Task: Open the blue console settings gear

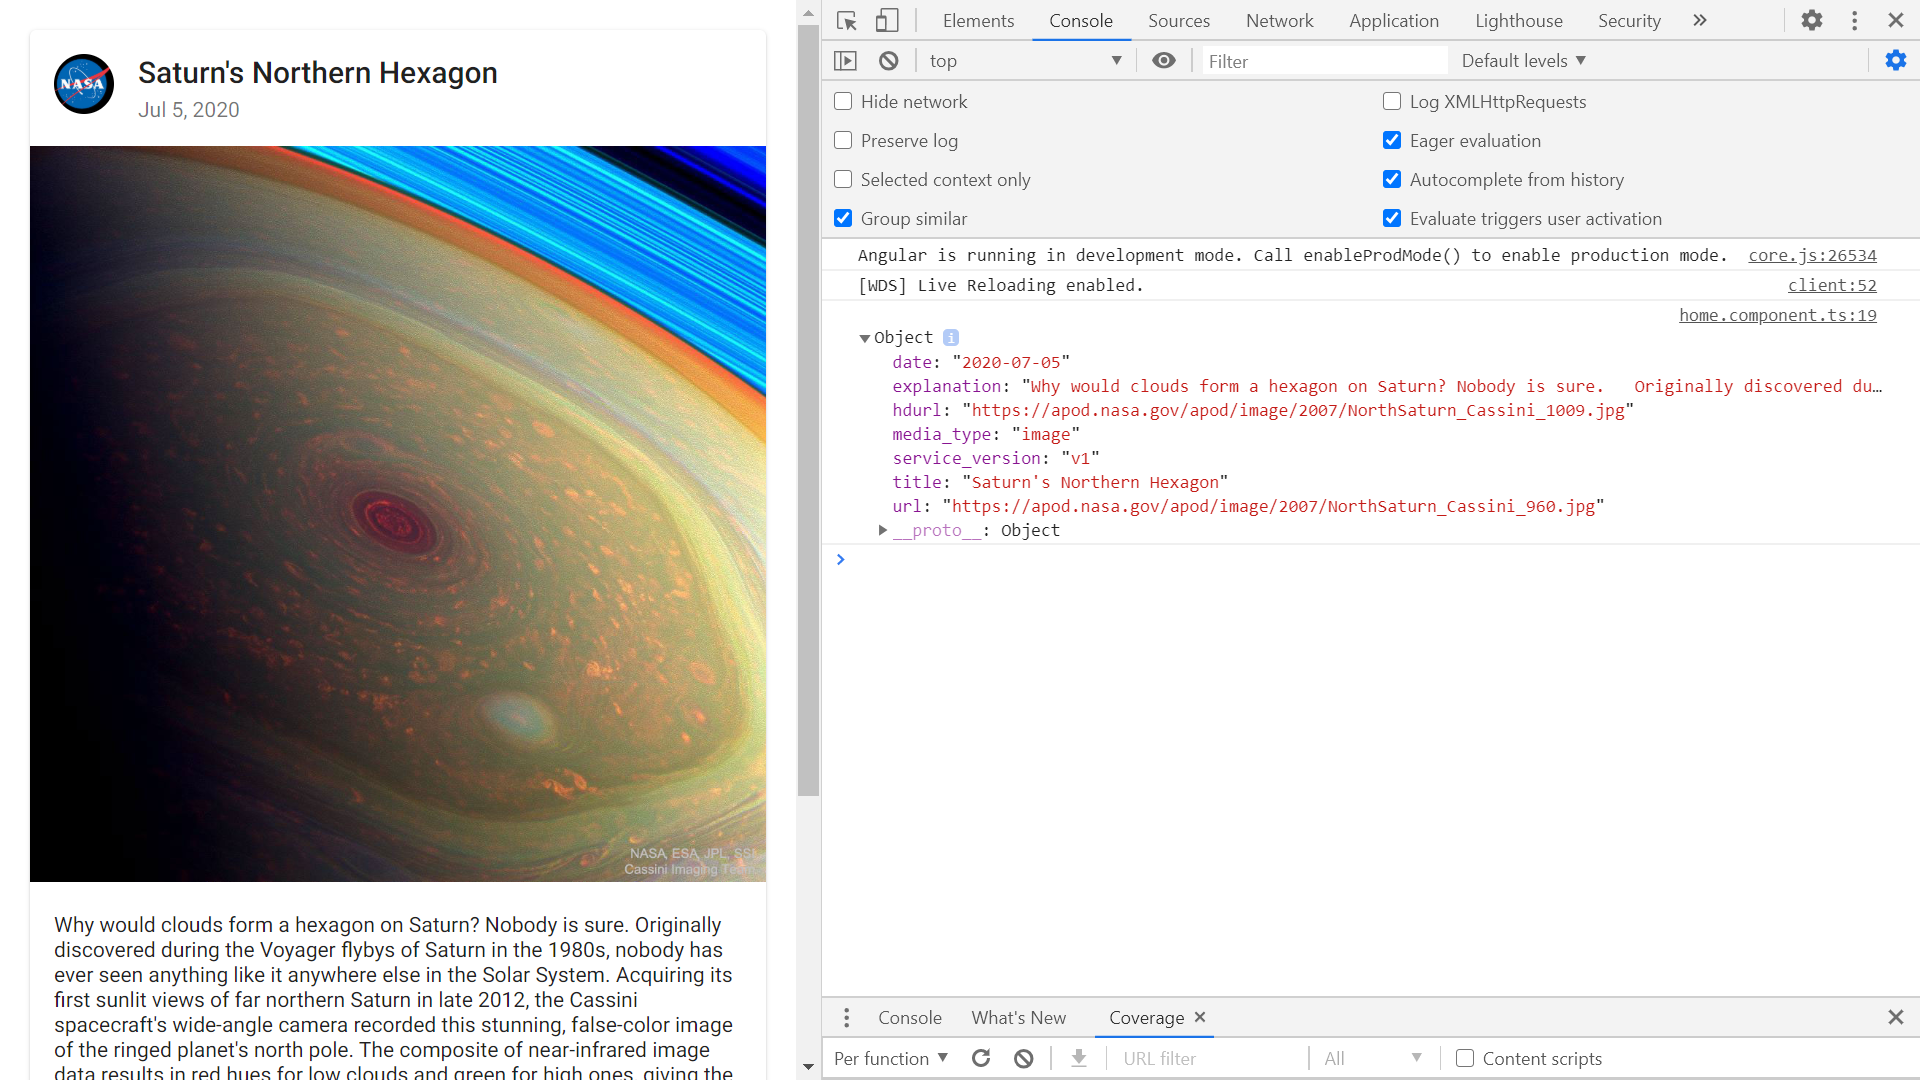Action: [1895, 61]
